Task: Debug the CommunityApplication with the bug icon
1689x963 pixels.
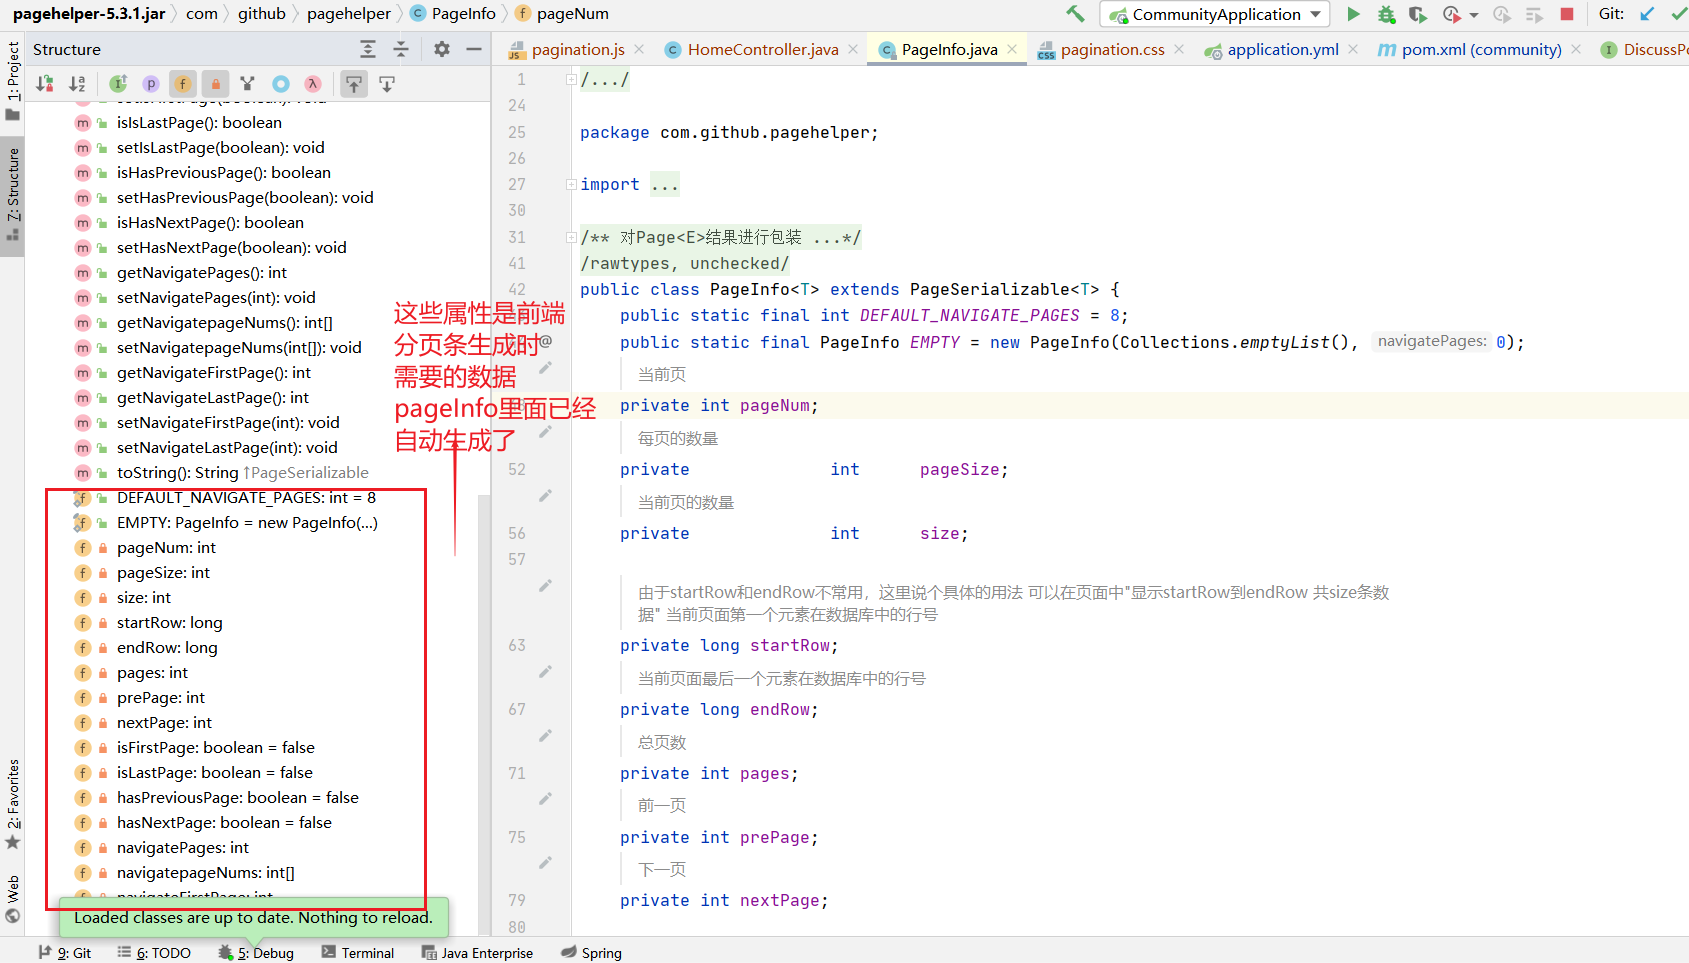Action: [x=1386, y=14]
